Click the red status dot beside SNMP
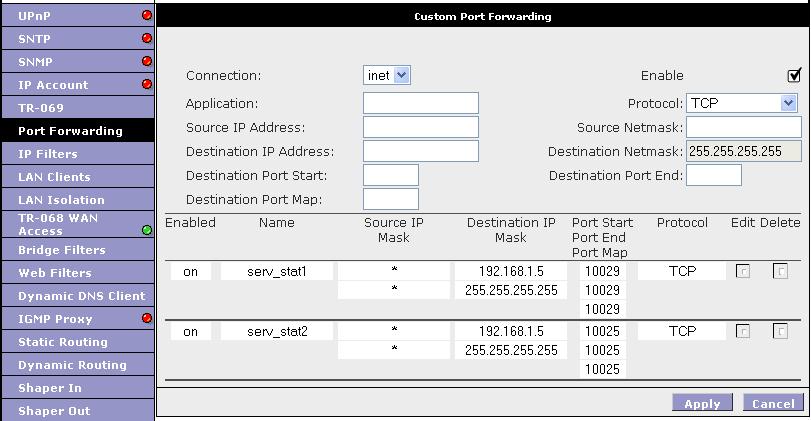Screen dimensions: 811x421 pos(147,61)
